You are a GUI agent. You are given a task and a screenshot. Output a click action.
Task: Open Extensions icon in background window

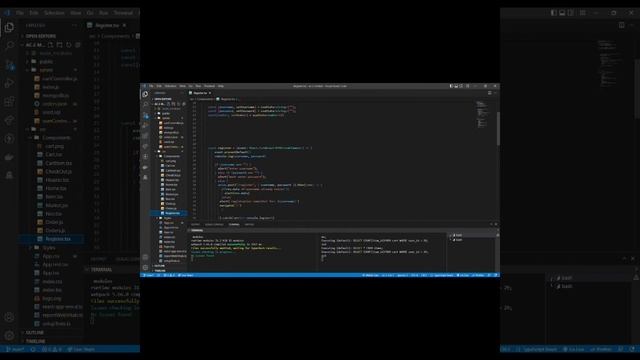(9, 101)
